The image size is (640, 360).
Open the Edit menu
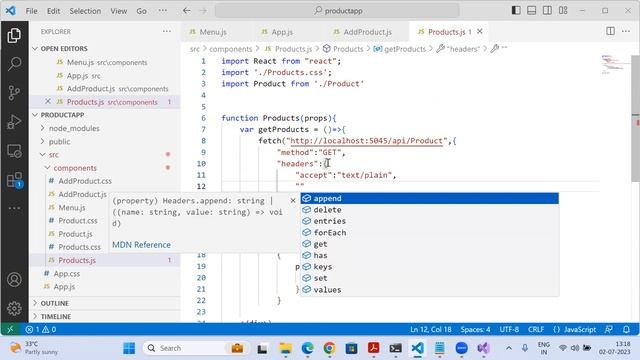tap(53, 11)
